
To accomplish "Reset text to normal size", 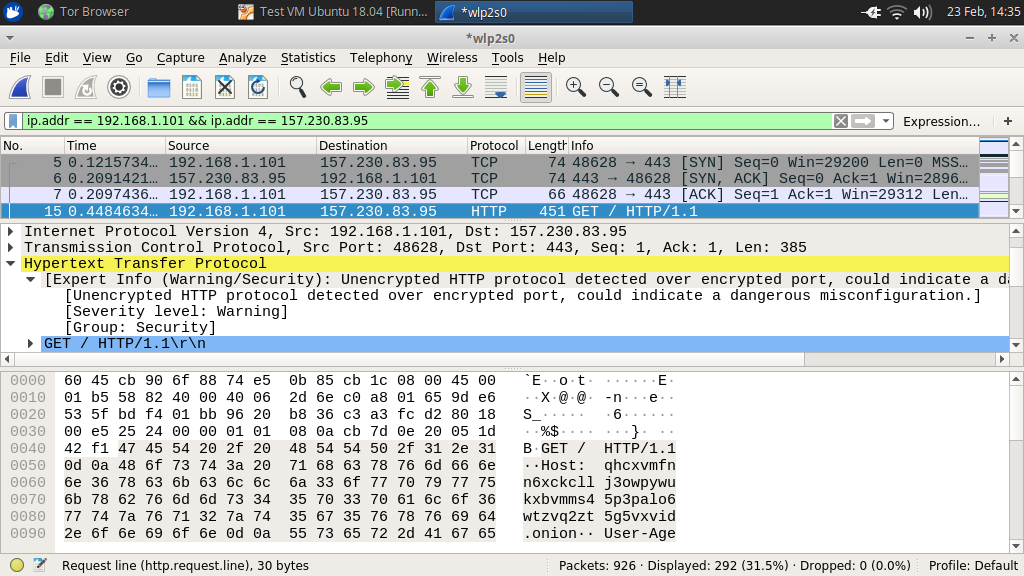I will [641, 87].
